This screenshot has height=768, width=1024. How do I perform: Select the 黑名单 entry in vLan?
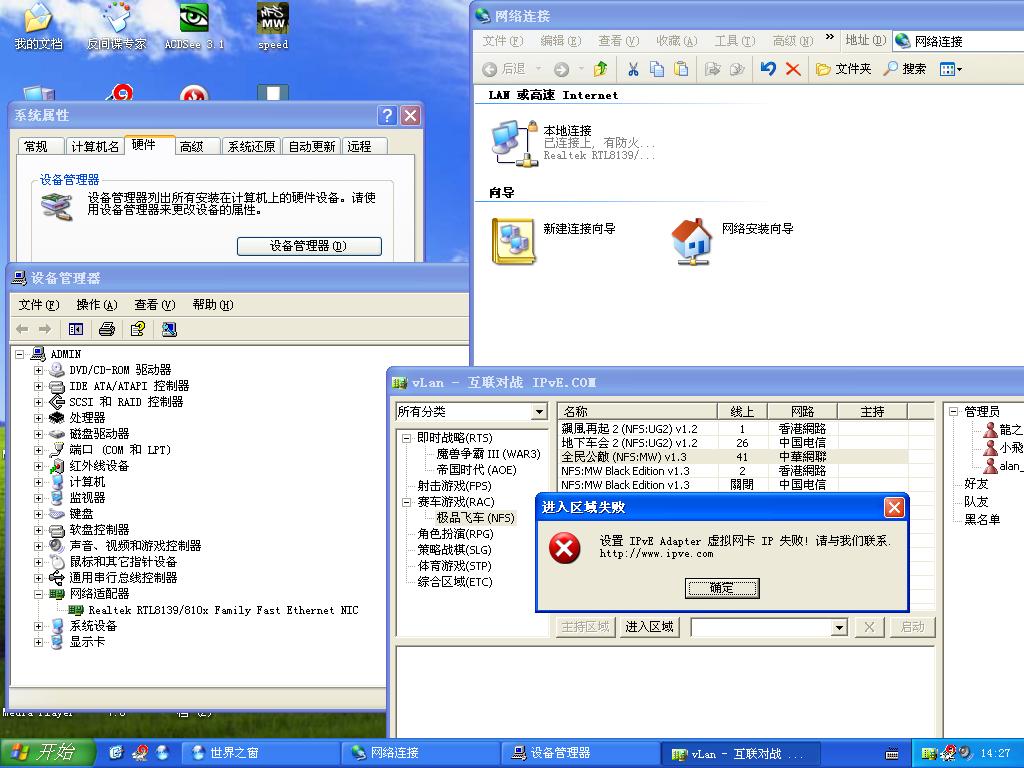(x=982, y=520)
